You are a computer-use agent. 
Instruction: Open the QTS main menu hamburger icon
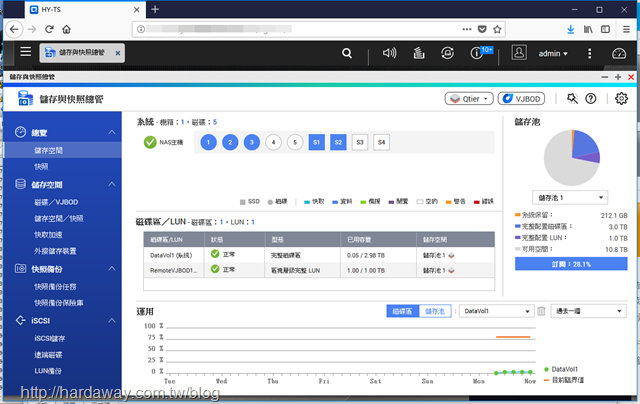[26, 52]
